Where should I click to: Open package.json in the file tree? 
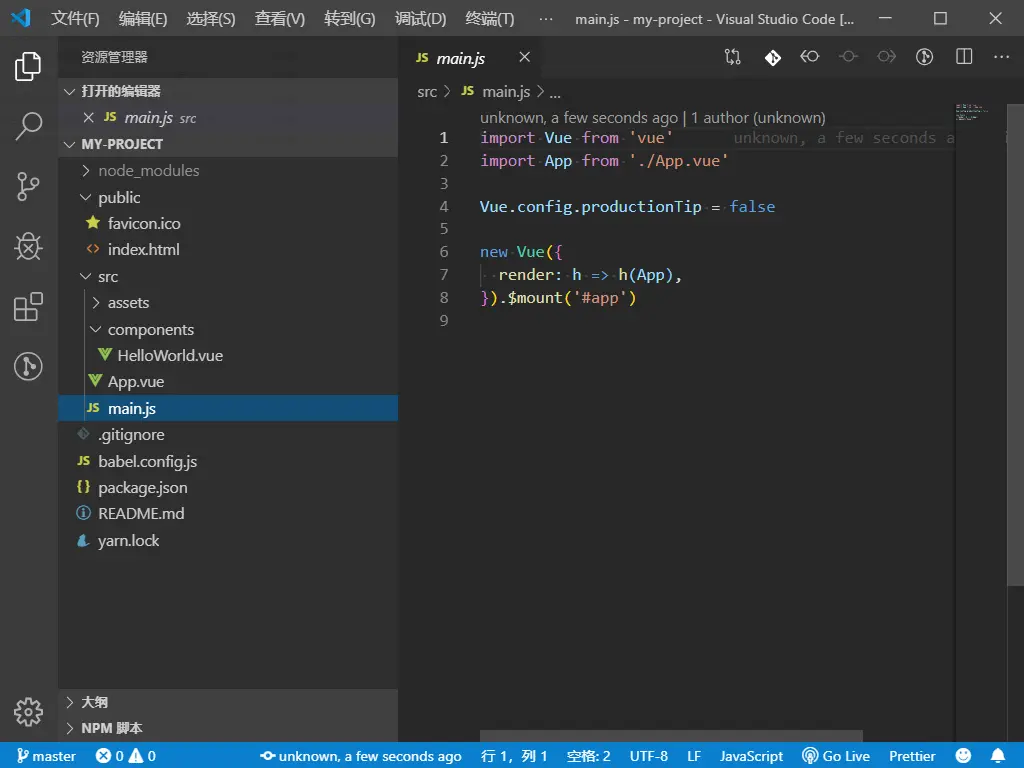[x=228, y=487]
